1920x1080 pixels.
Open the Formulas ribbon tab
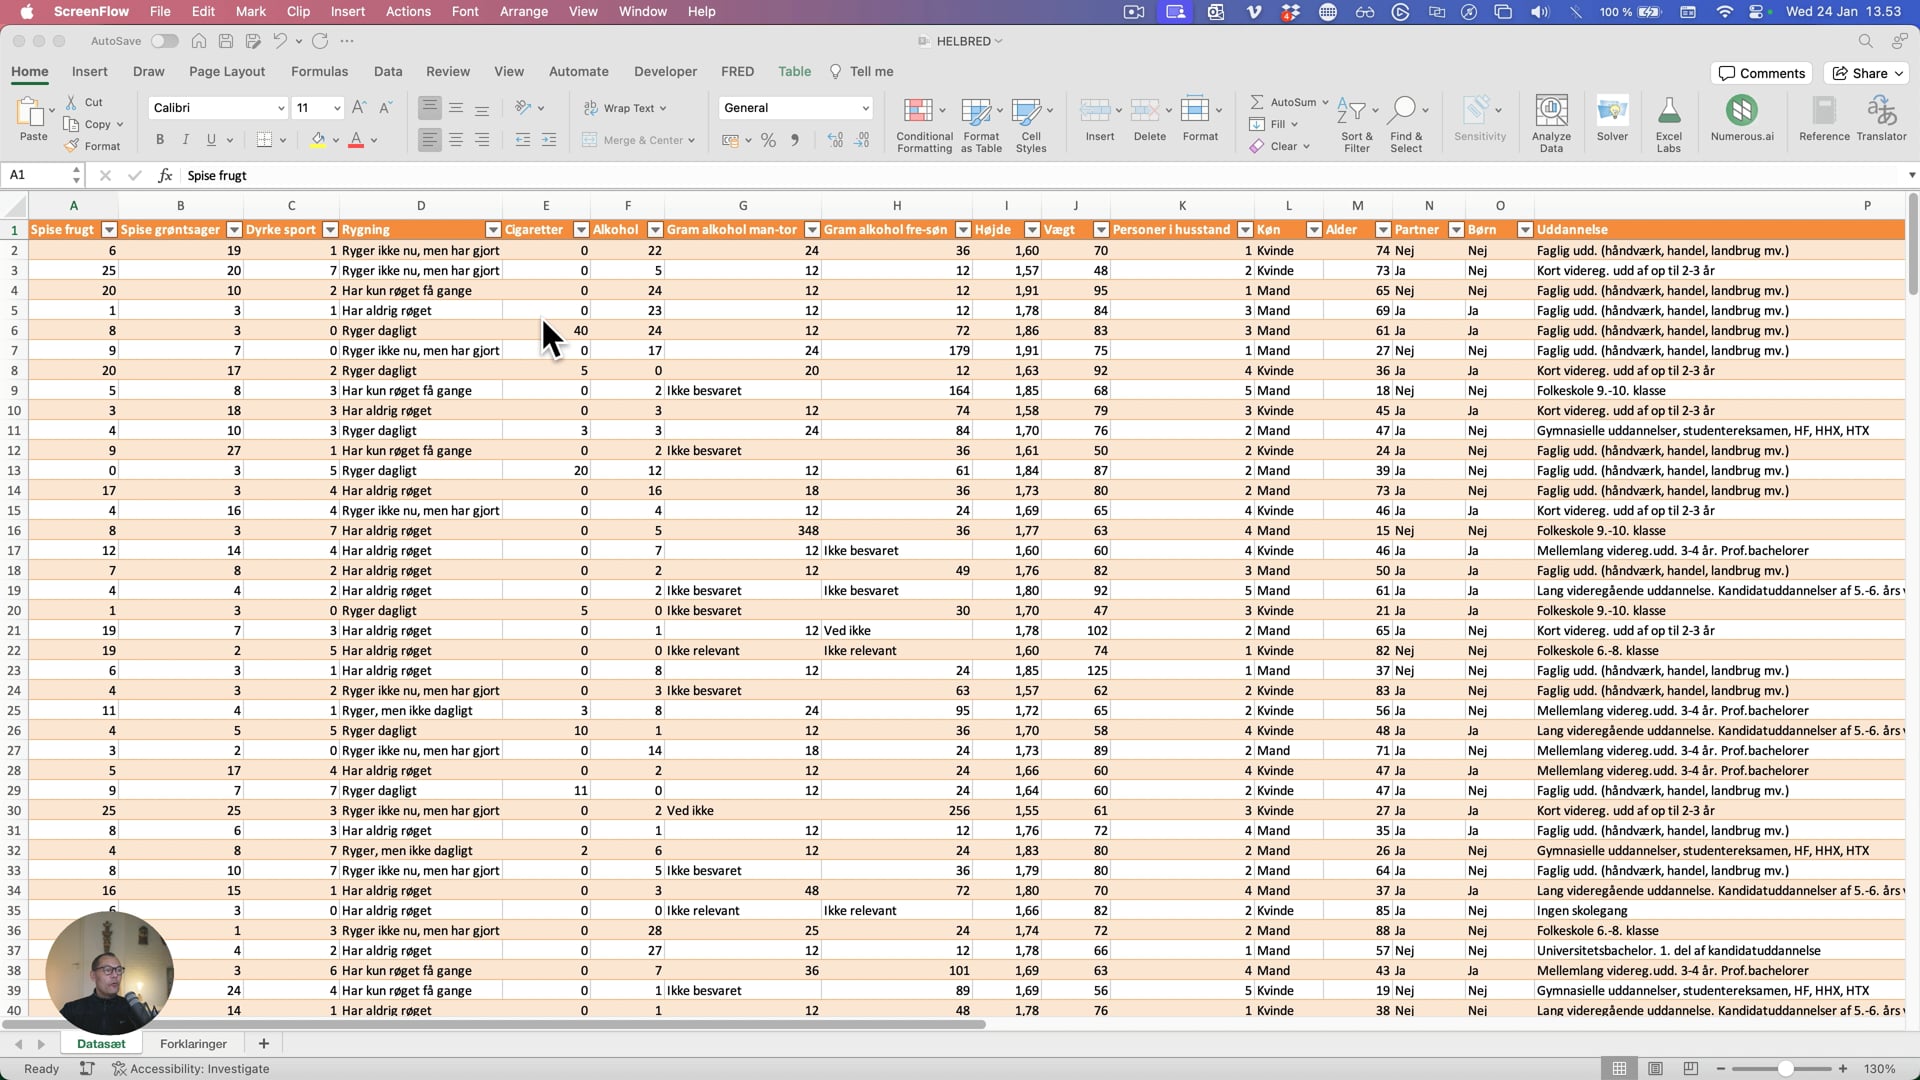pos(319,72)
